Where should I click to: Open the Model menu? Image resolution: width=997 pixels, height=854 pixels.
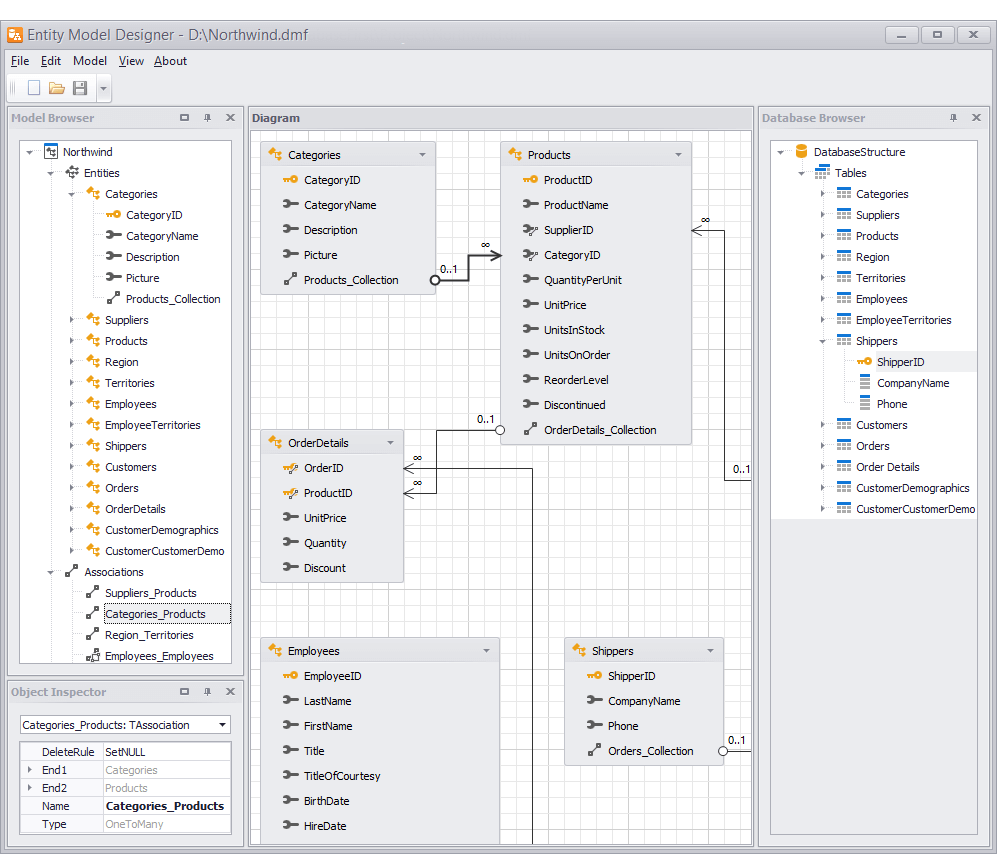pyautogui.click(x=89, y=61)
